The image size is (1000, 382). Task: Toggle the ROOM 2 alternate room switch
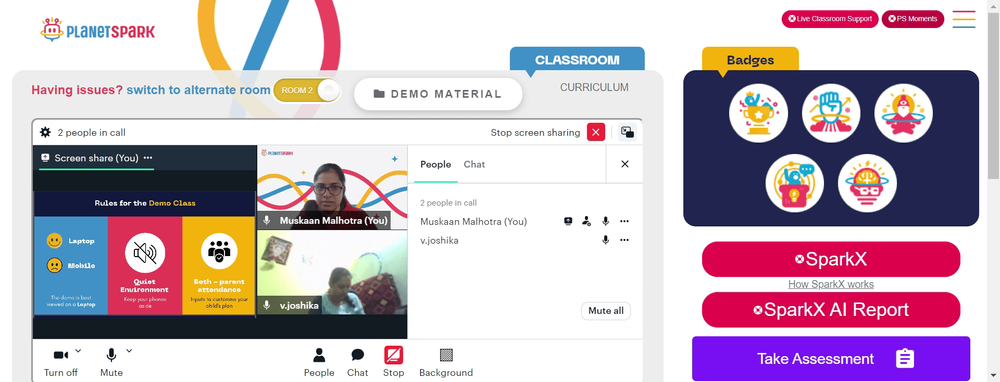click(x=307, y=91)
